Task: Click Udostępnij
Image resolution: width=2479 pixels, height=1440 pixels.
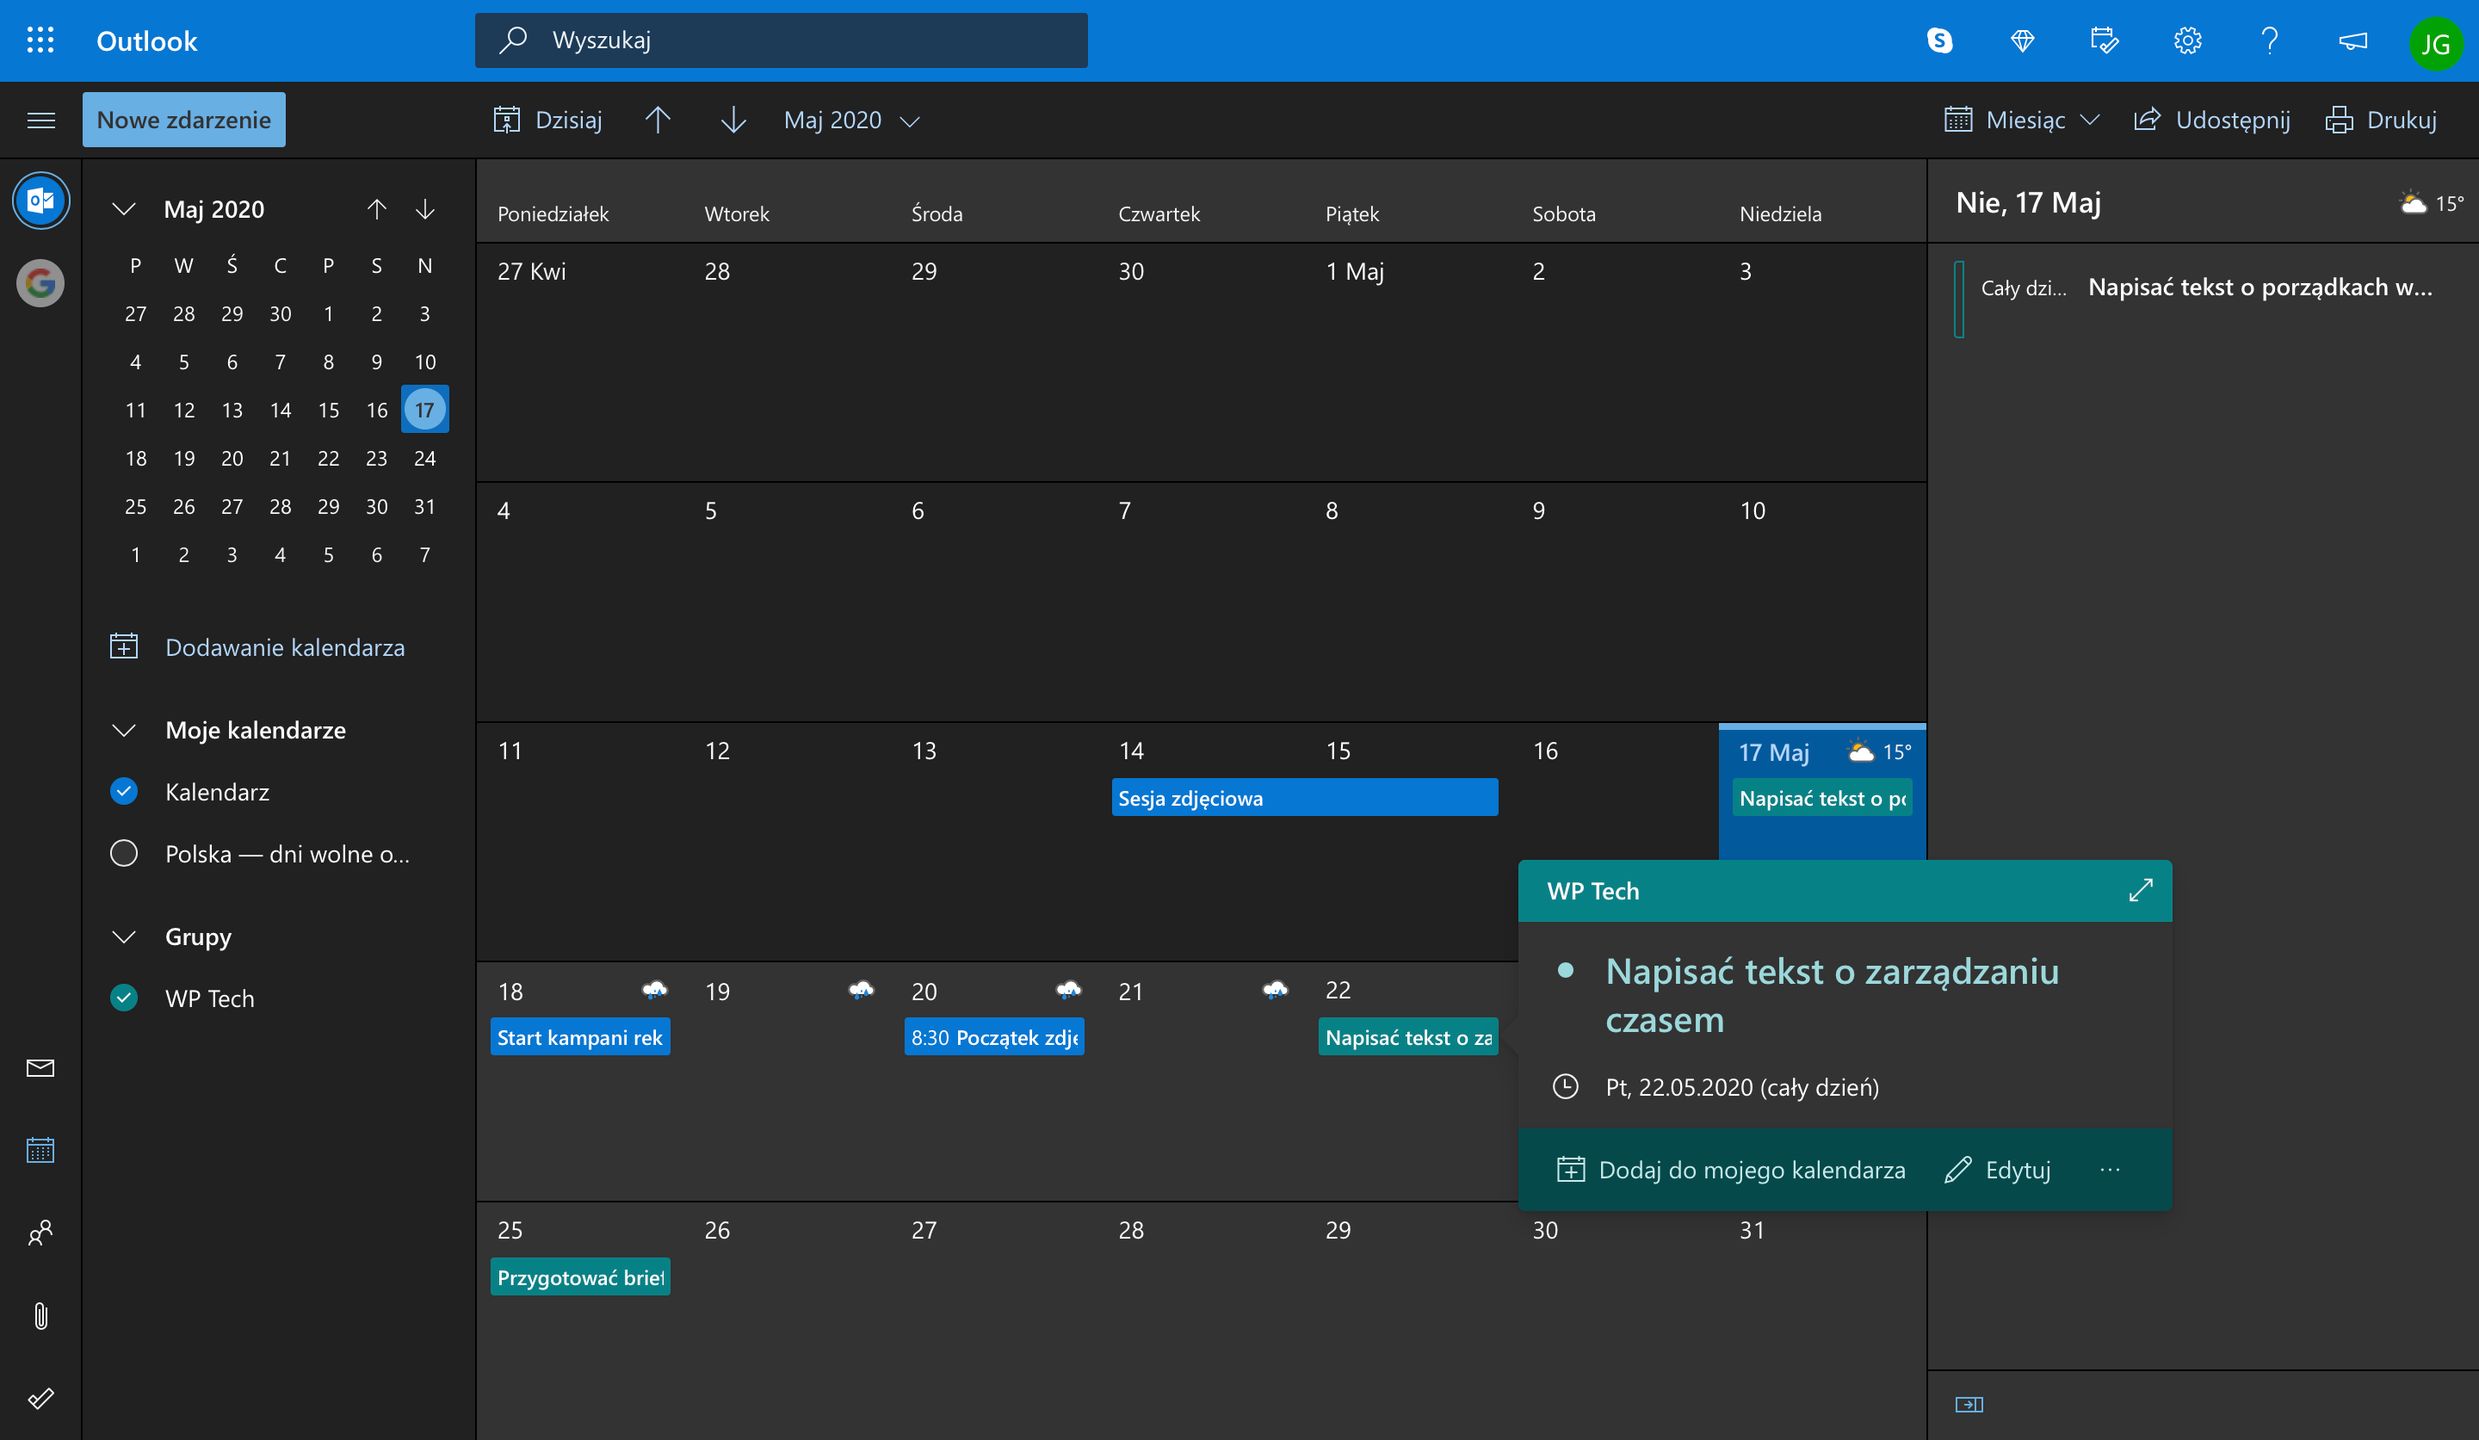Action: coord(2211,120)
